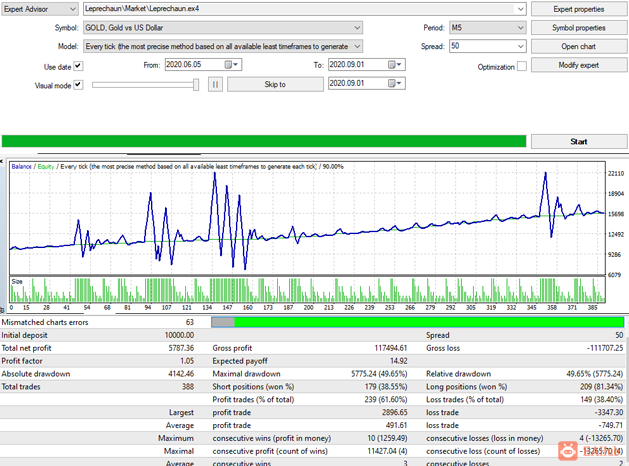
Task: Click the Profit trades value 239 (61.60%)
Action: click(x=386, y=399)
